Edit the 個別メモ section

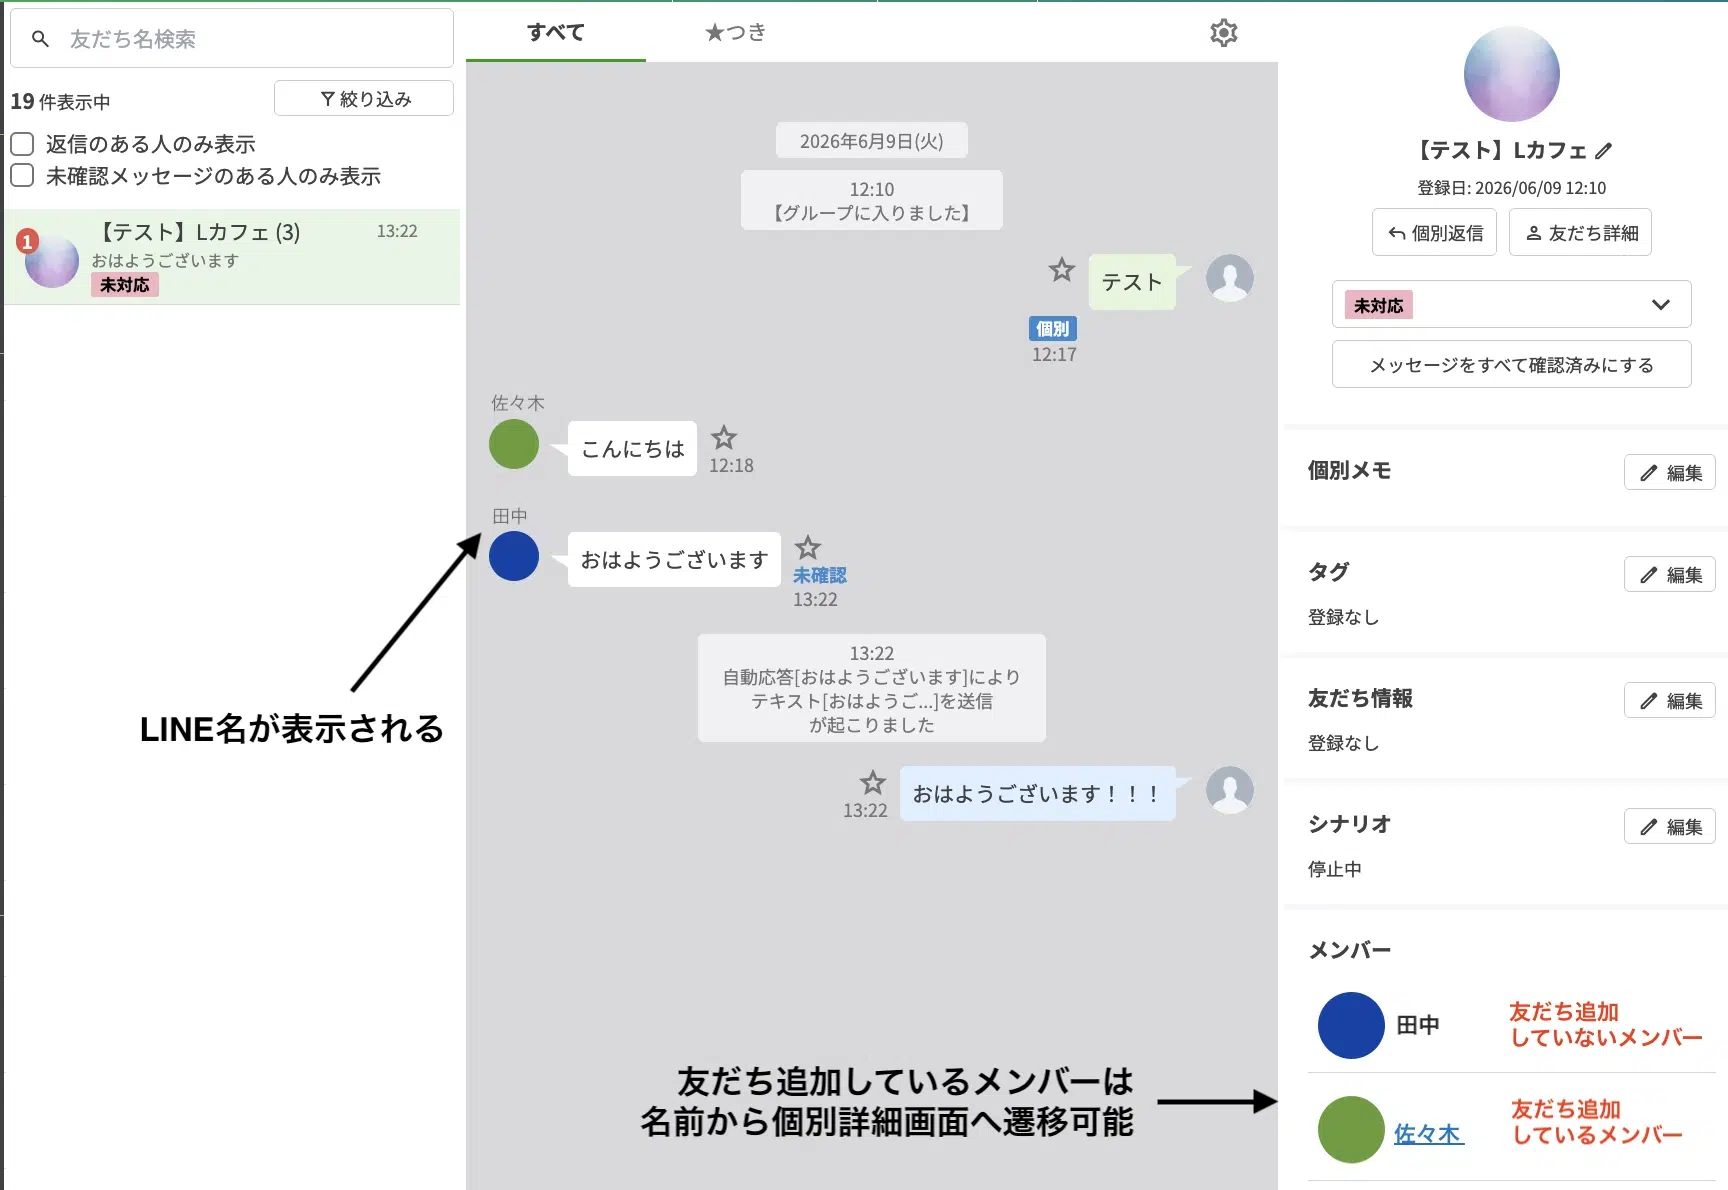coord(1669,472)
